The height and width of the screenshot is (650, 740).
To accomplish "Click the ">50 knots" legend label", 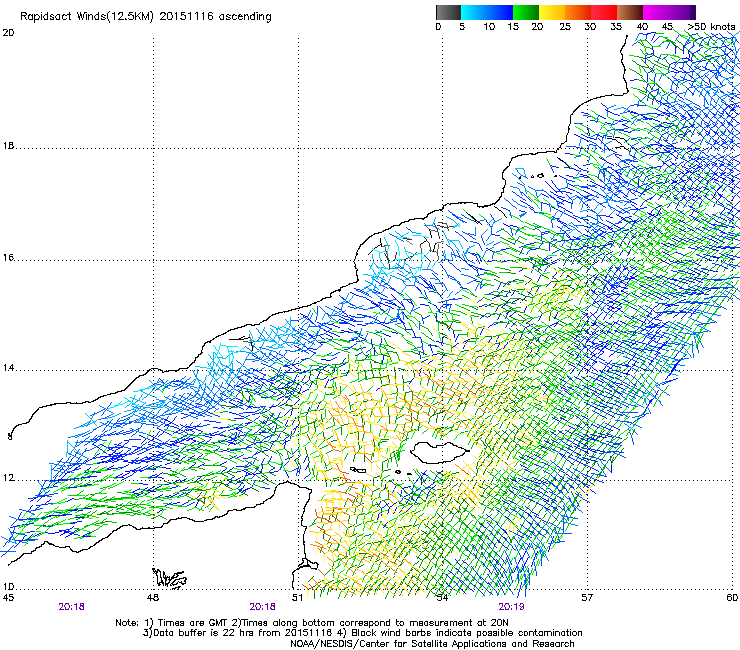I will pos(711,27).
